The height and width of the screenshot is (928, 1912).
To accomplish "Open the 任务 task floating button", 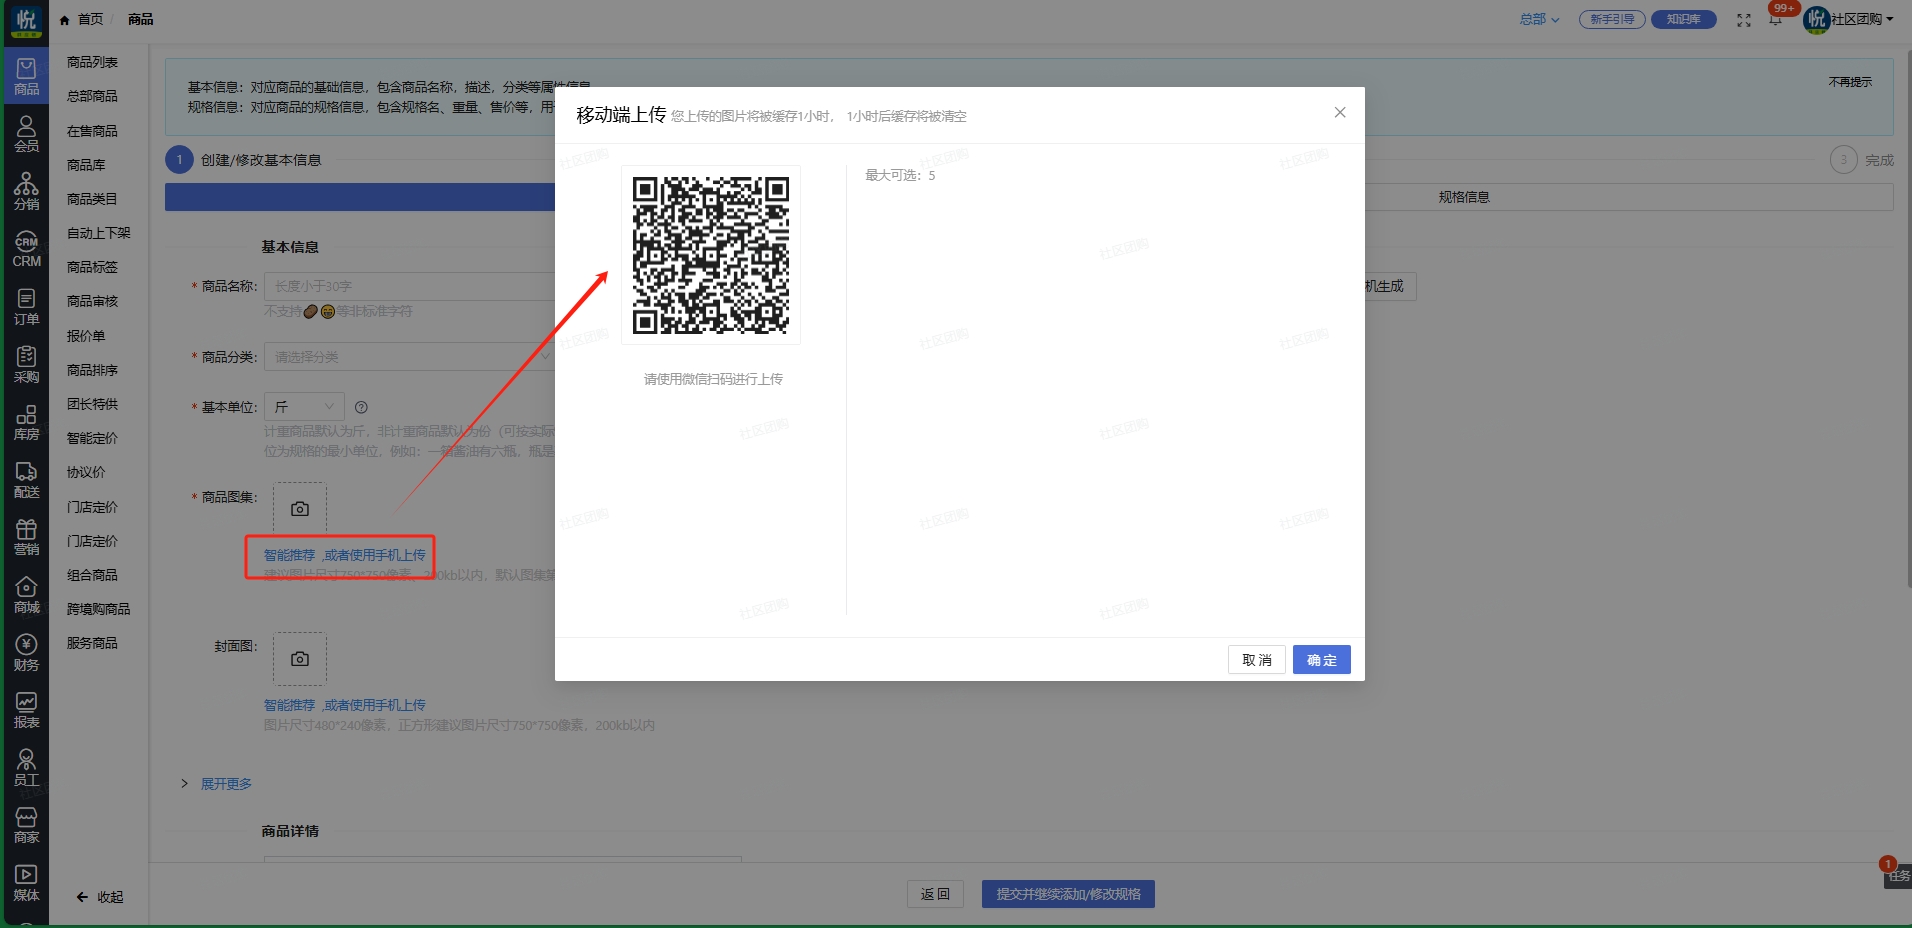I will pyautogui.click(x=1897, y=875).
